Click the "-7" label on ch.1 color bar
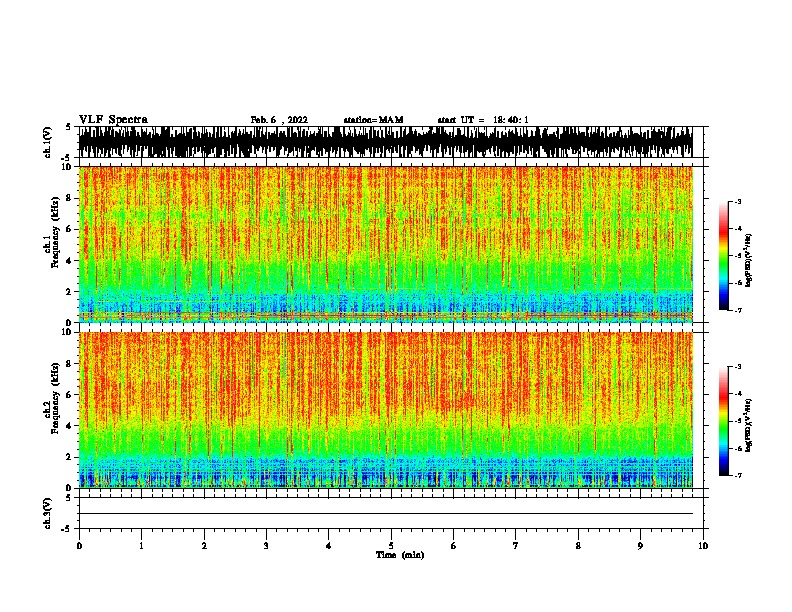Screen dimensions: 792x612 click(x=737, y=310)
